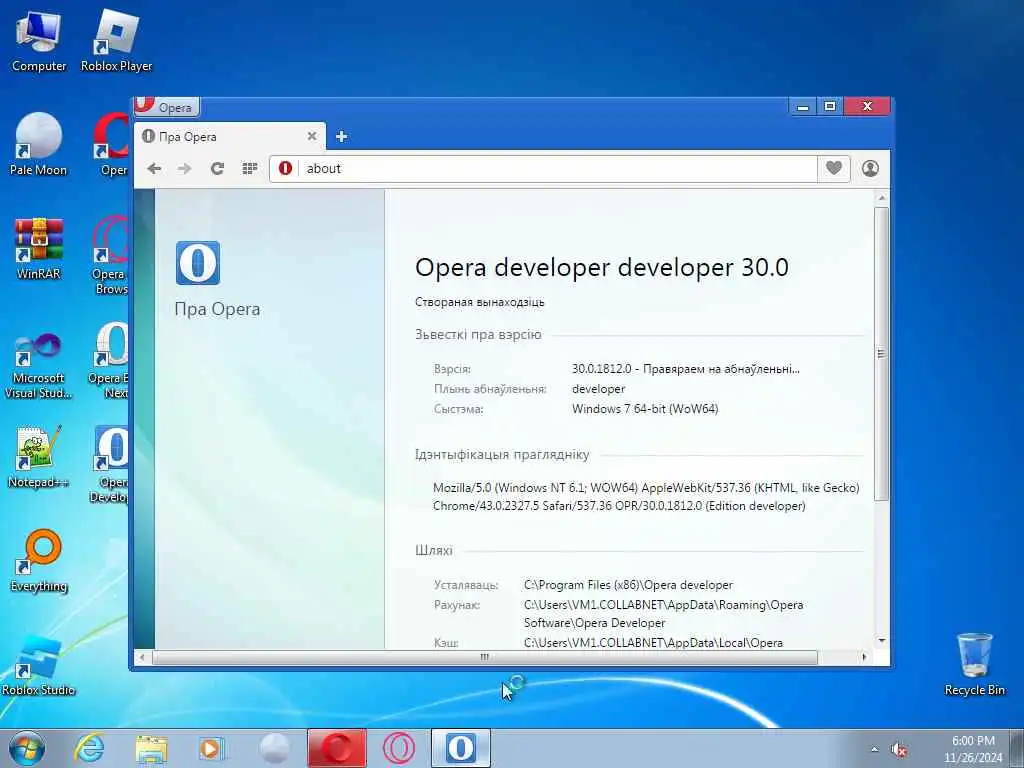Click horizontal scrollbar left arrow
The width and height of the screenshot is (1024, 768).
142,657
